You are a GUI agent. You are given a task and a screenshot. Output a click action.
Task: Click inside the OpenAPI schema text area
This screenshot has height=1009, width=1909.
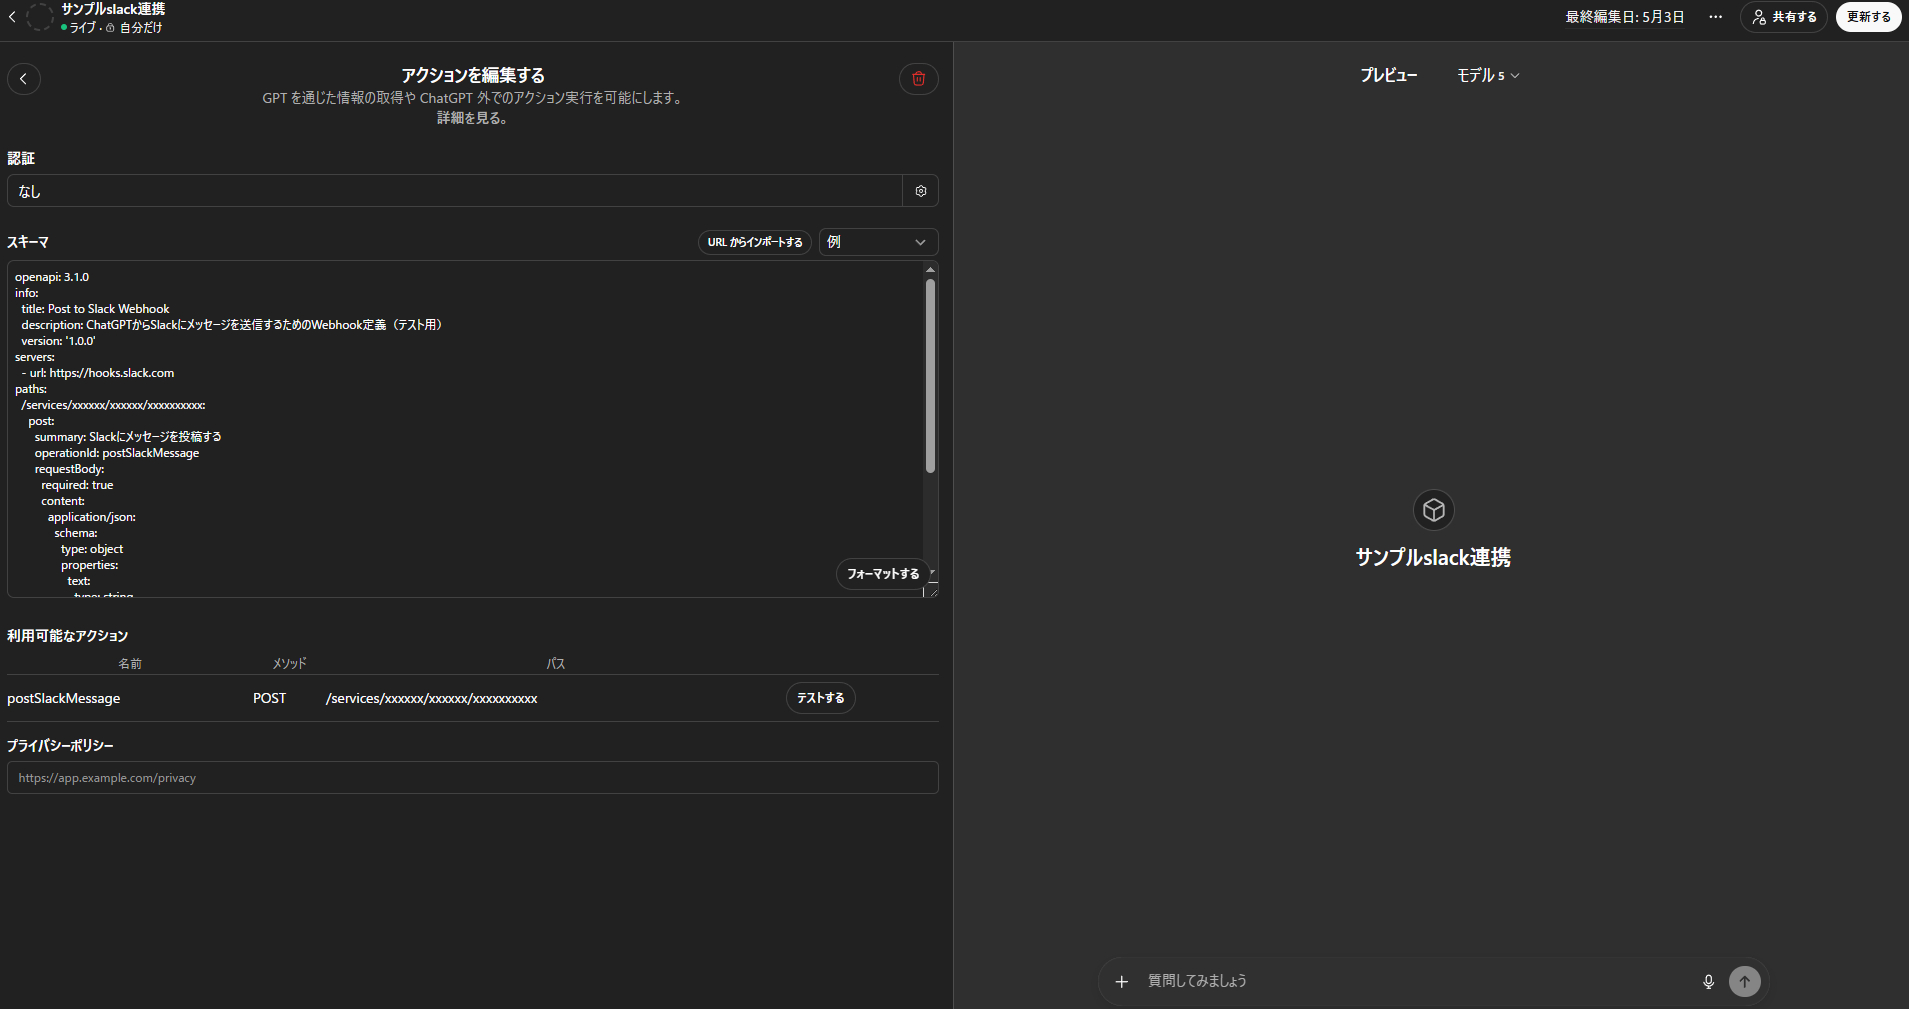[465, 429]
